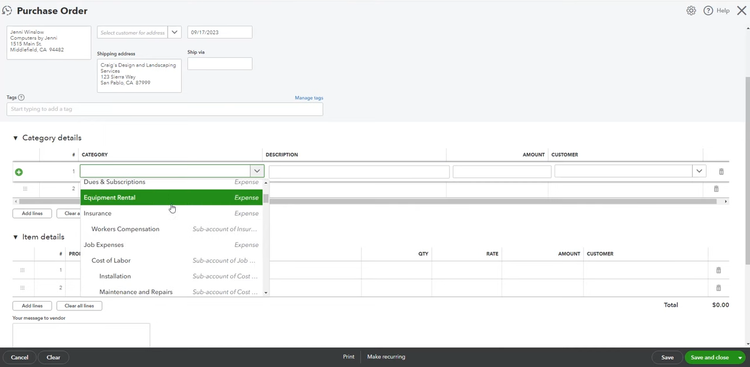
Task: Click the Manage tags link
Action: tap(309, 98)
